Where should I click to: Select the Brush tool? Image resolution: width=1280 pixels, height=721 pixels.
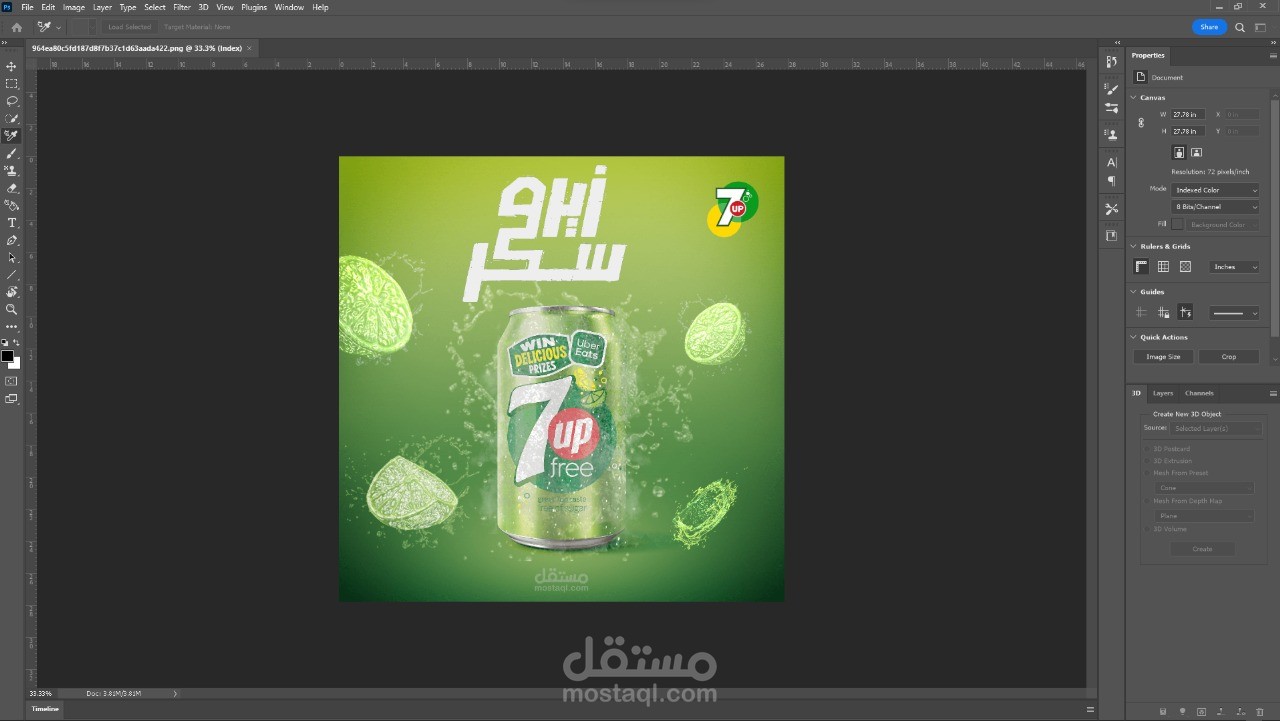click(12, 154)
